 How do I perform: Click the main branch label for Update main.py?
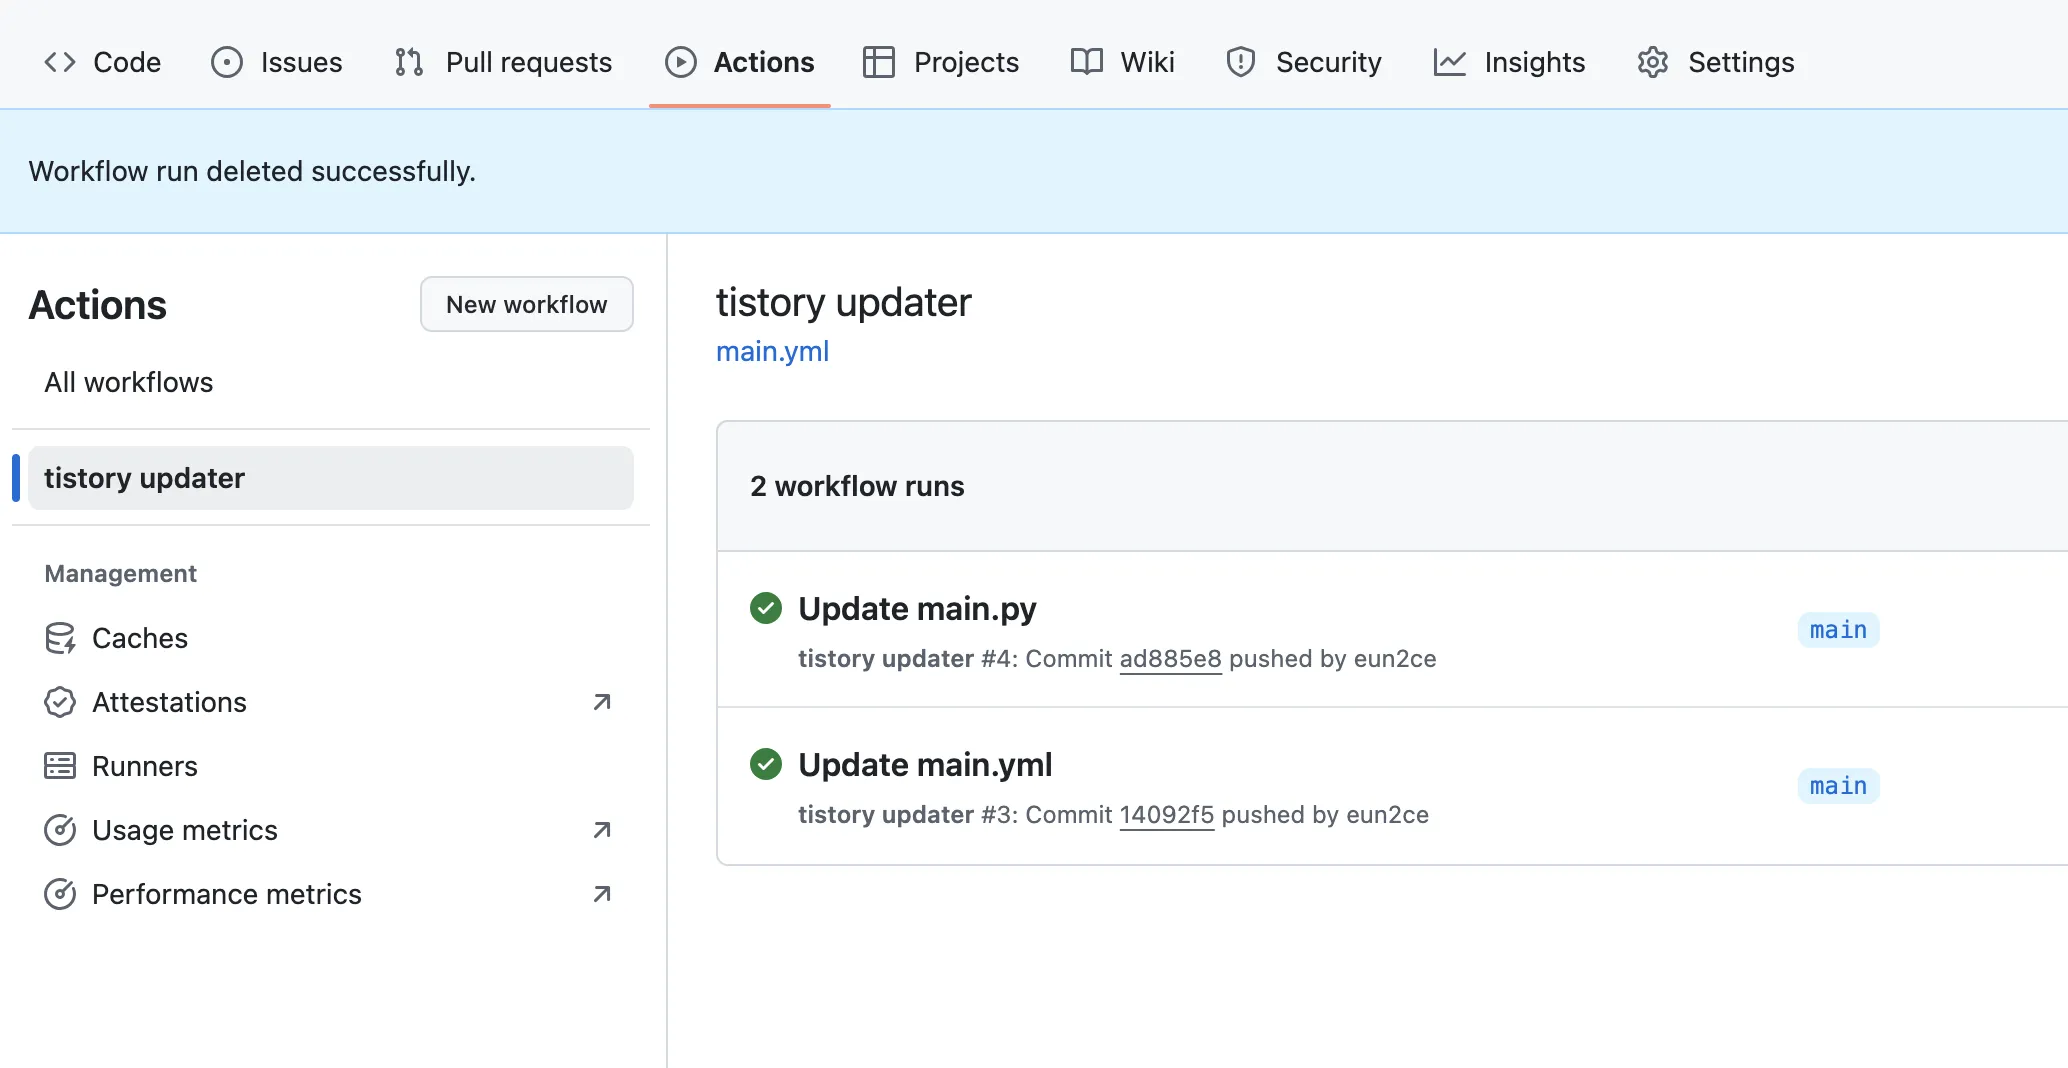click(x=1838, y=630)
